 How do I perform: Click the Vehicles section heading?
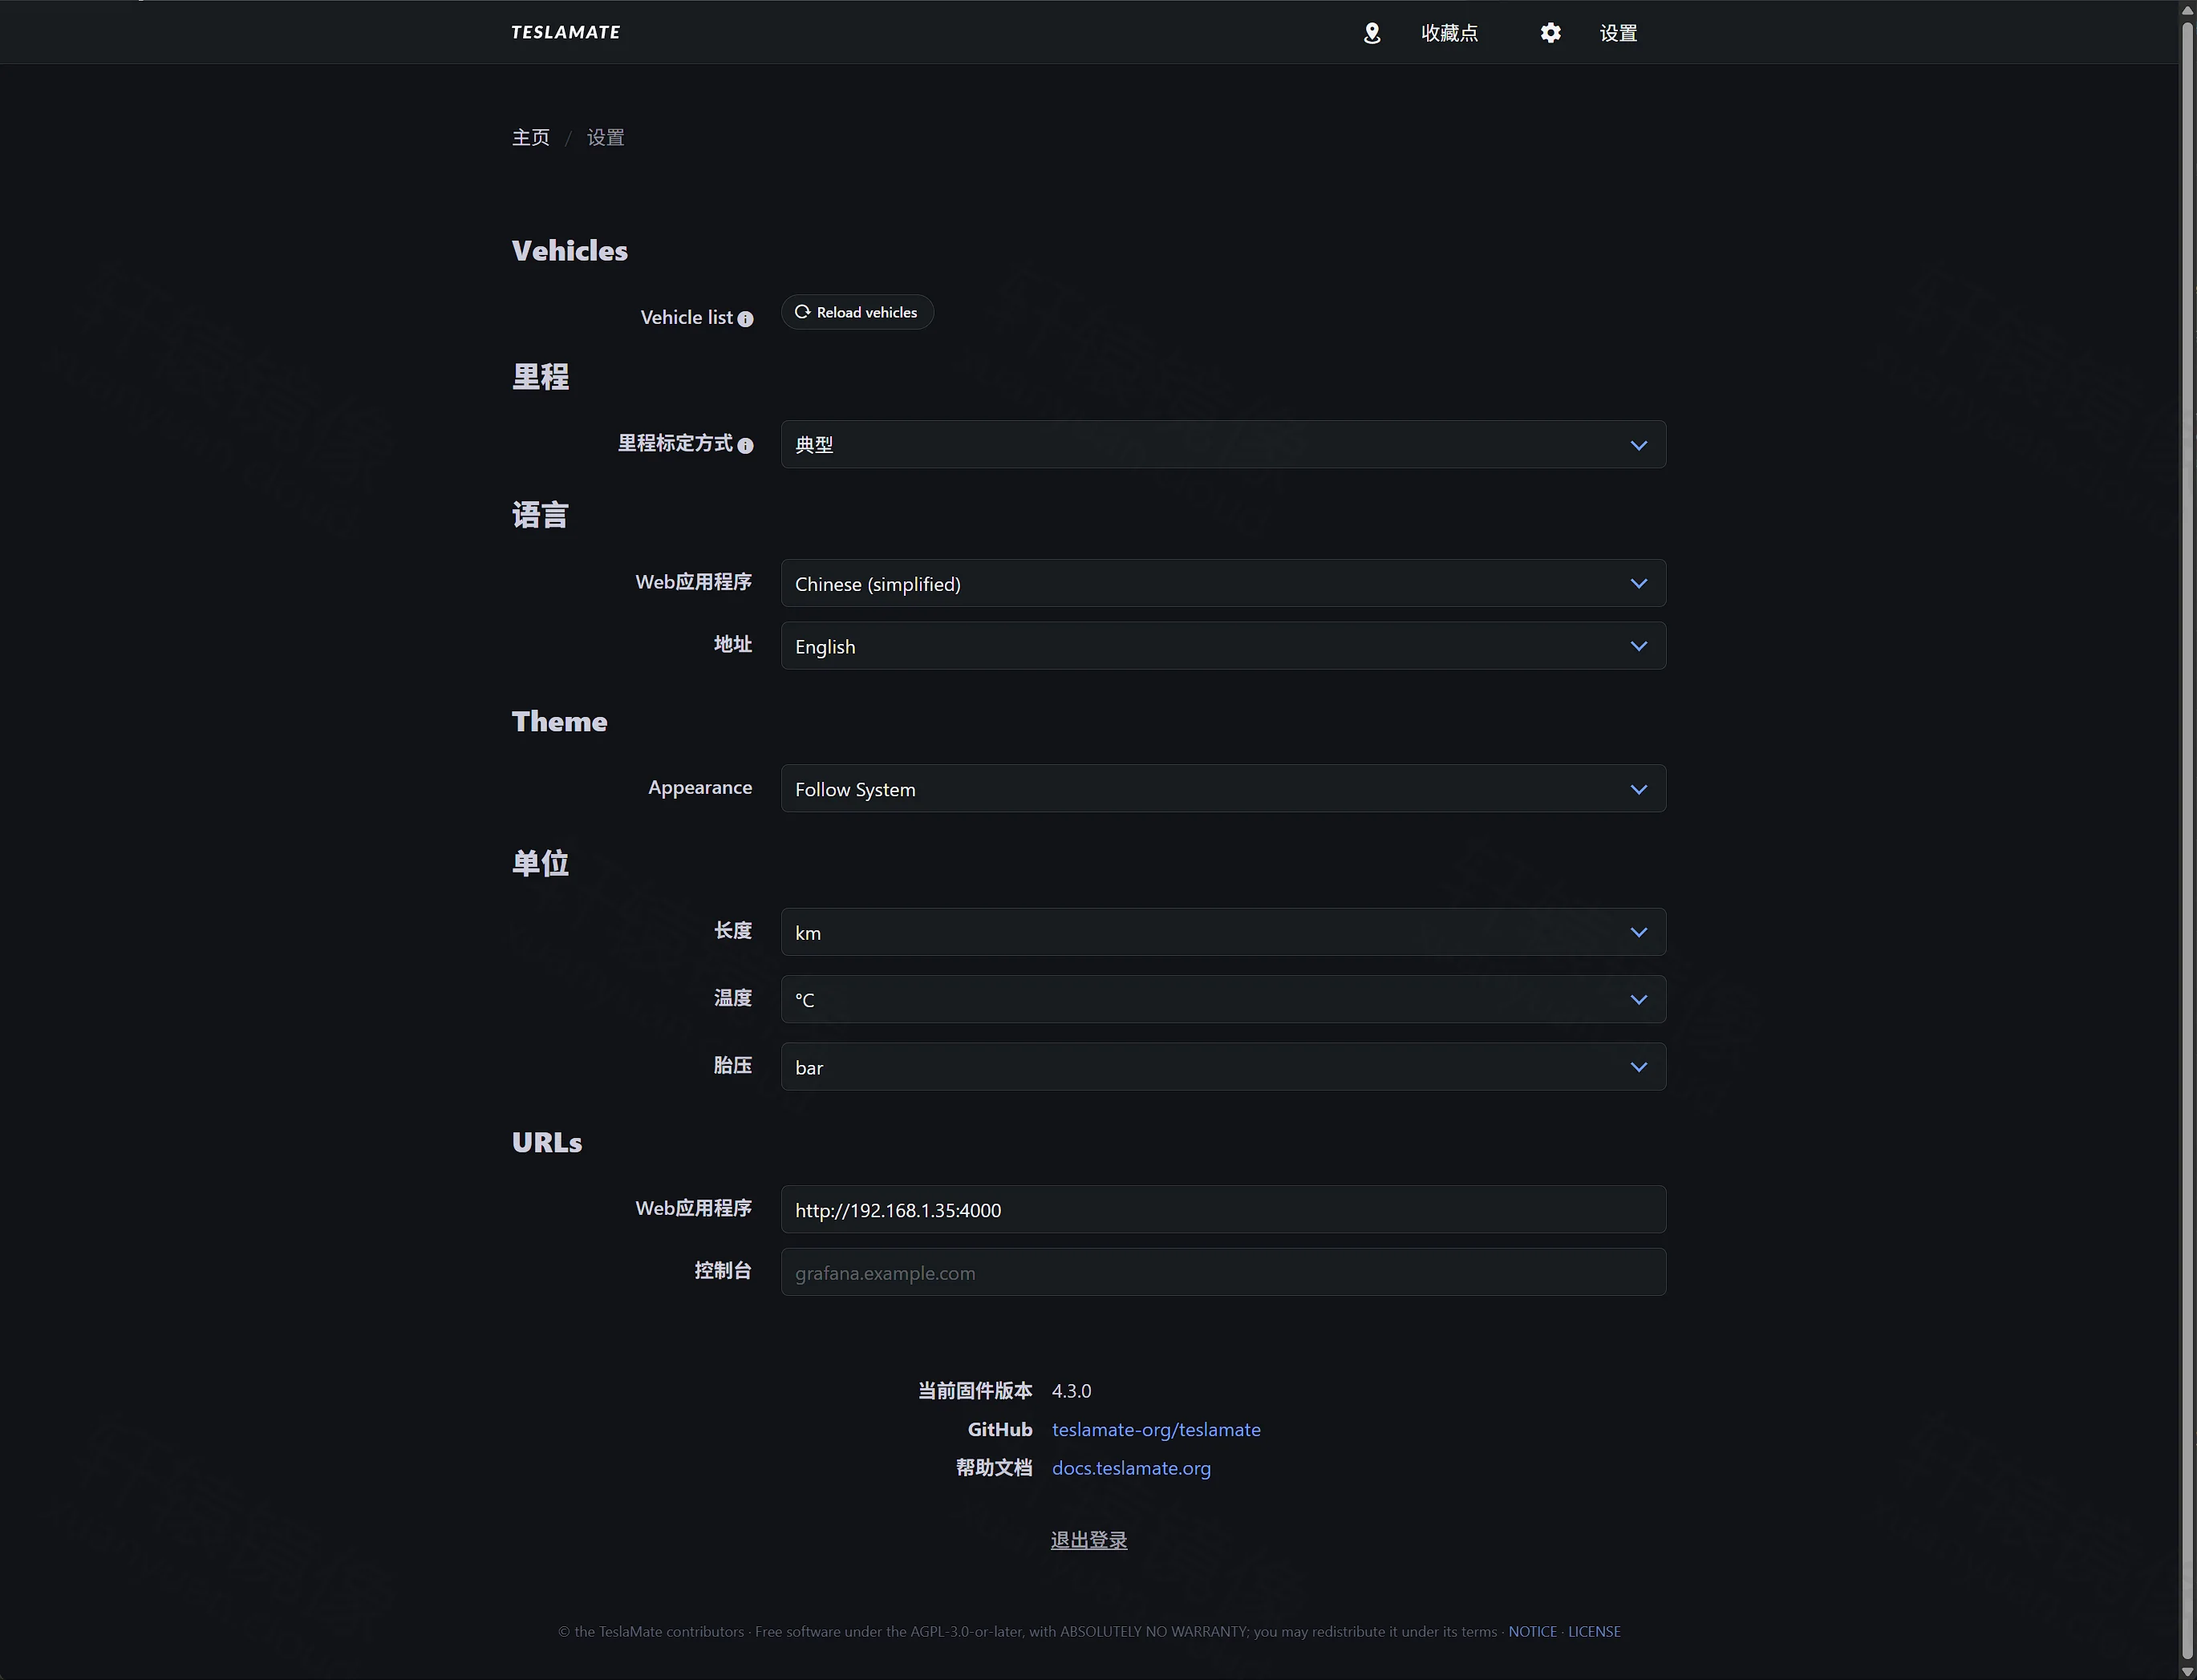pos(569,250)
